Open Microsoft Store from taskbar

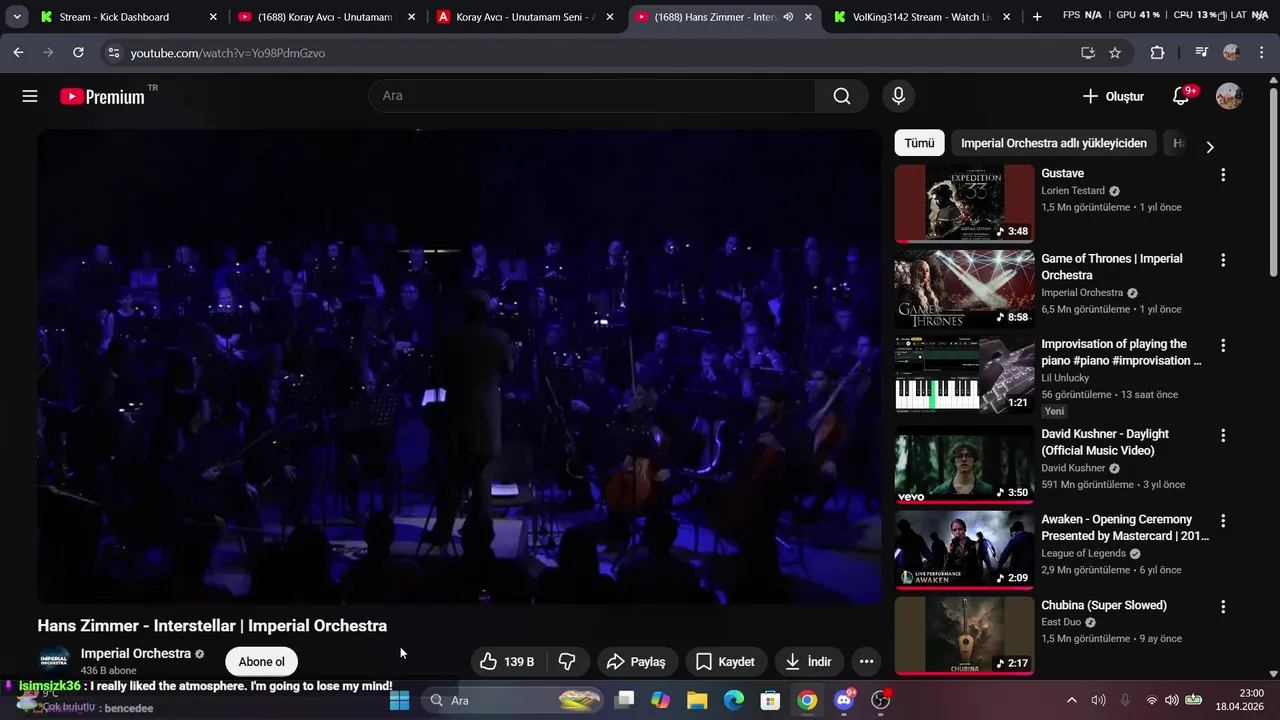pyautogui.click(x=770, y=700)
